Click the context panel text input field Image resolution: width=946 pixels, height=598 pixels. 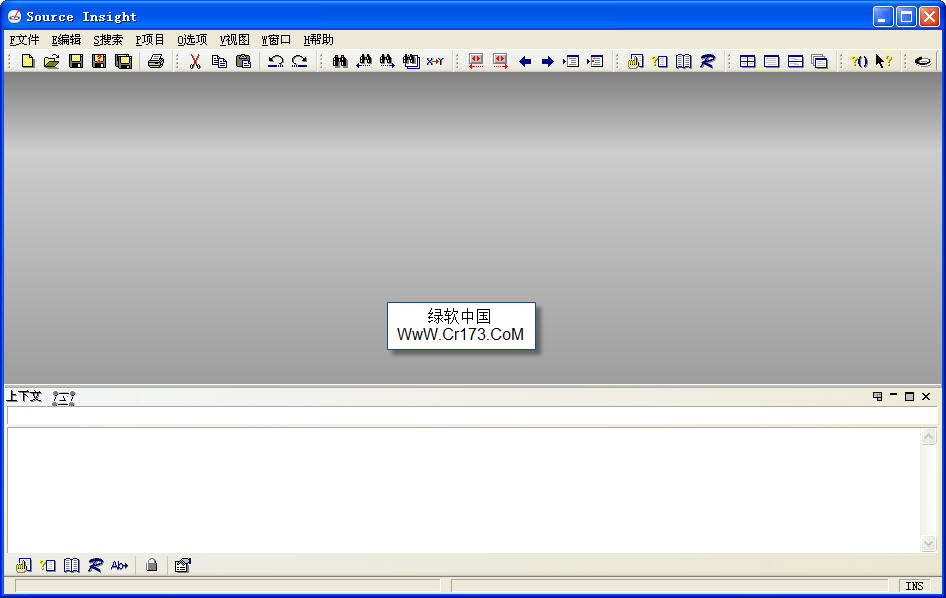point(472,416)
